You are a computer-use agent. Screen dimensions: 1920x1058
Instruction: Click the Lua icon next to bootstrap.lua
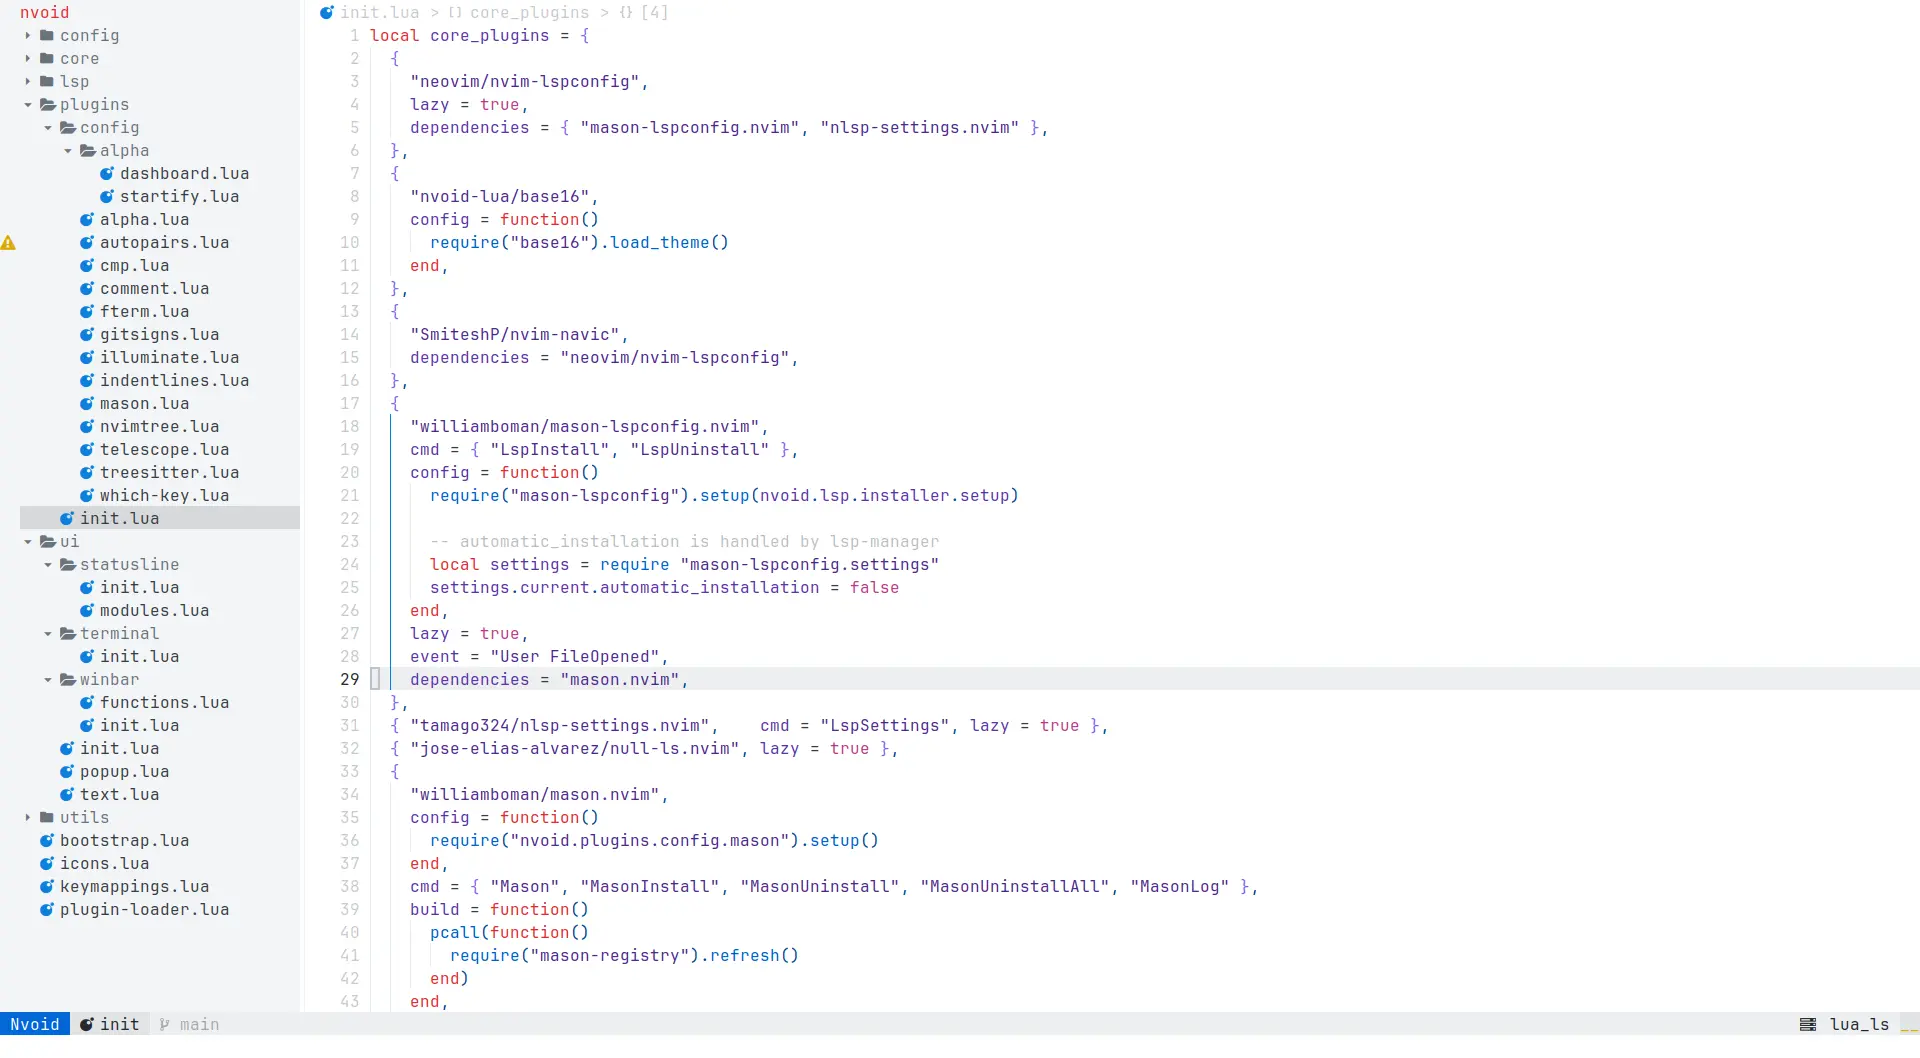[x=47, y=841]
